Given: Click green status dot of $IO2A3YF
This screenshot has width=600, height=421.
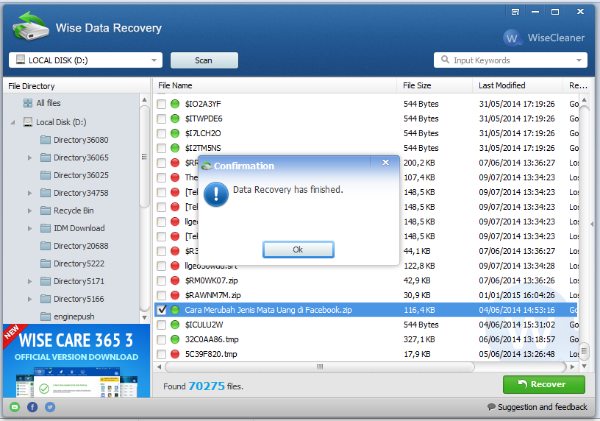Looking at the screenshot, I should coord(175,104).
